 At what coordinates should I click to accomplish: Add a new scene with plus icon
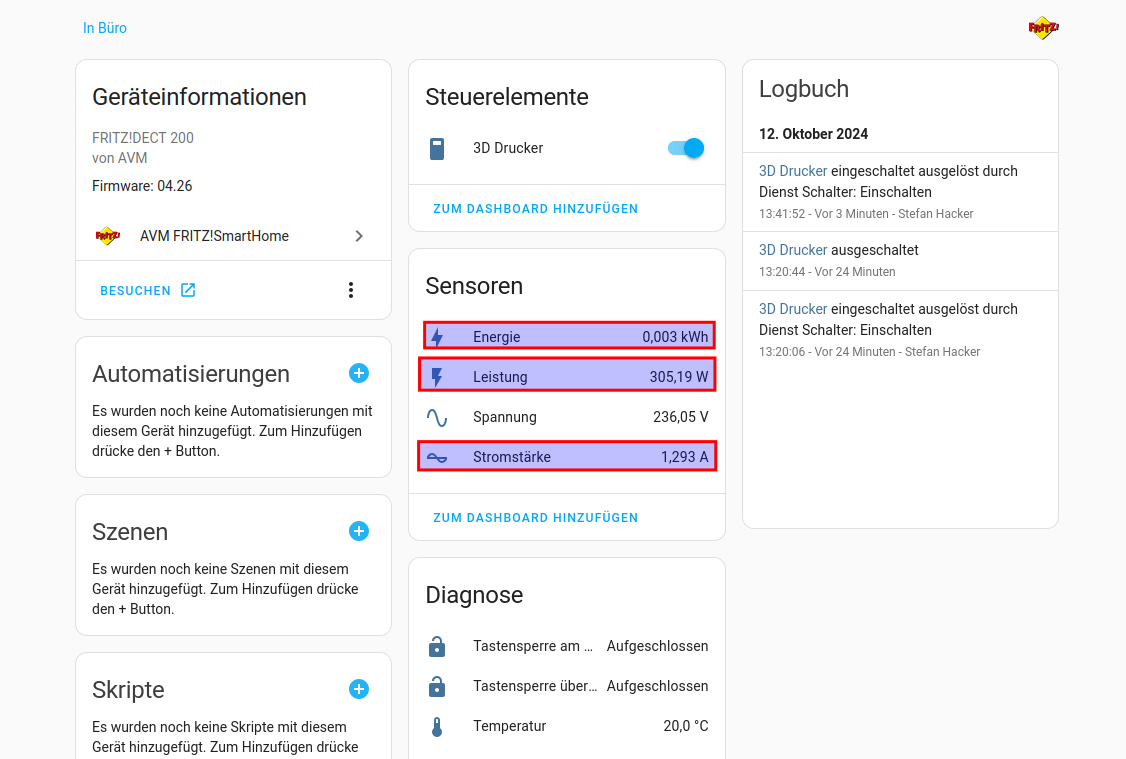[359, 531]
